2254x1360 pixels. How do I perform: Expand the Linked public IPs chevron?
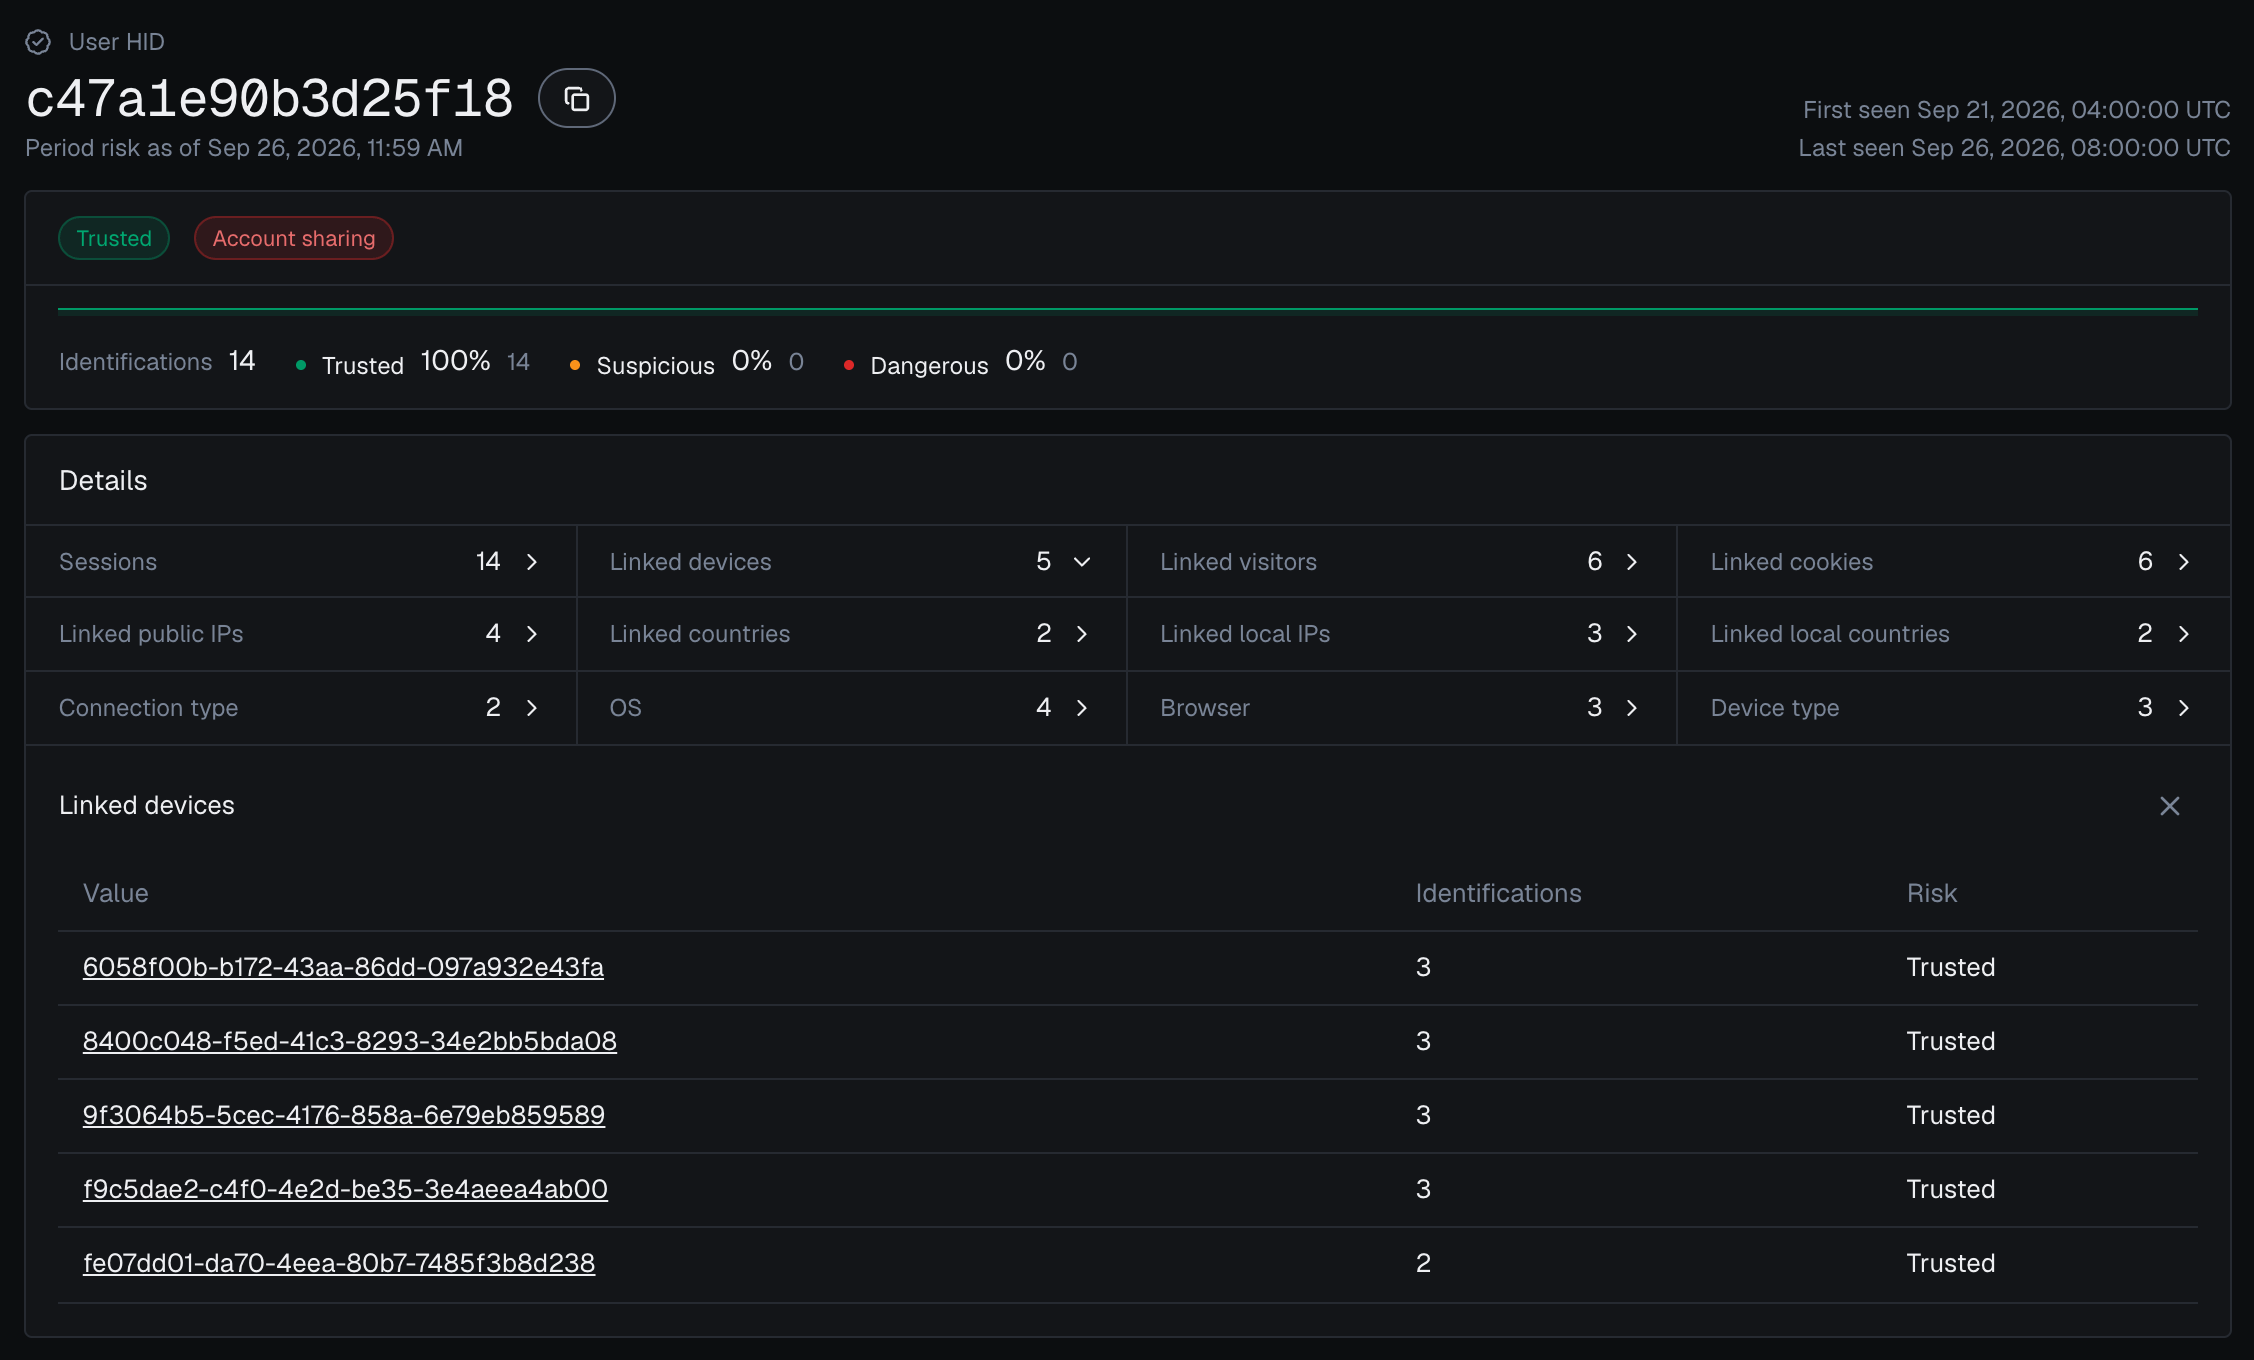[532, 634]
